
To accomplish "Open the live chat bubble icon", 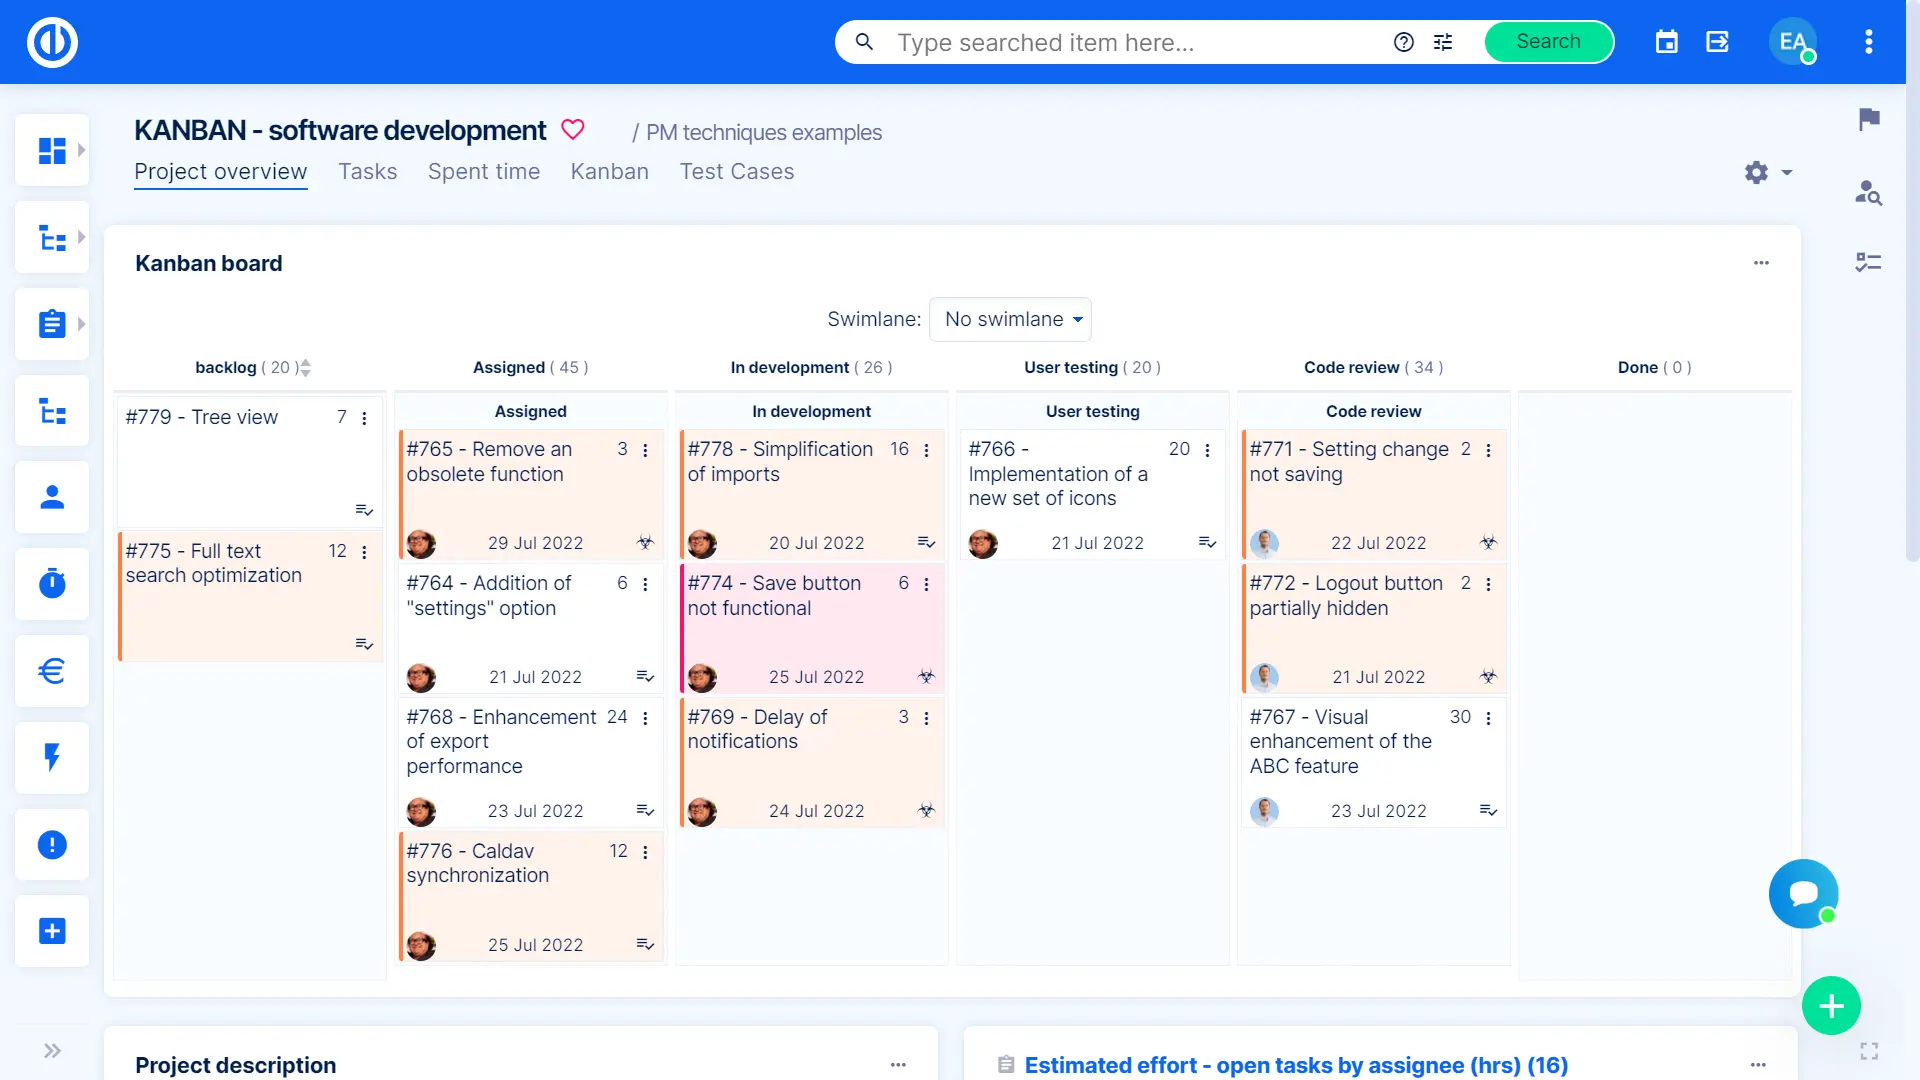I will (x=1803, y=893).
